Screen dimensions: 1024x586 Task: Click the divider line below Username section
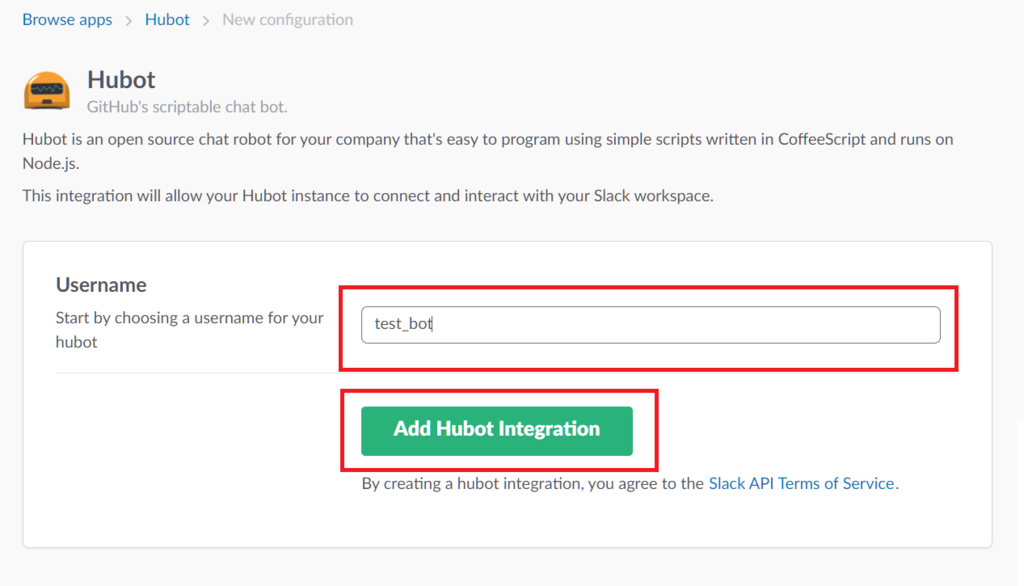point(196,373)
